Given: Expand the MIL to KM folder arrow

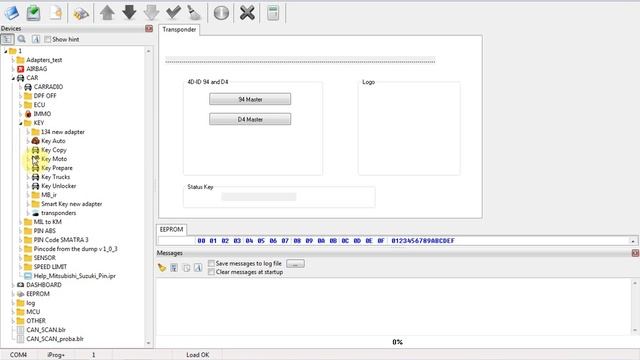Looking at the screenshot, I should (x=20, y=222).
